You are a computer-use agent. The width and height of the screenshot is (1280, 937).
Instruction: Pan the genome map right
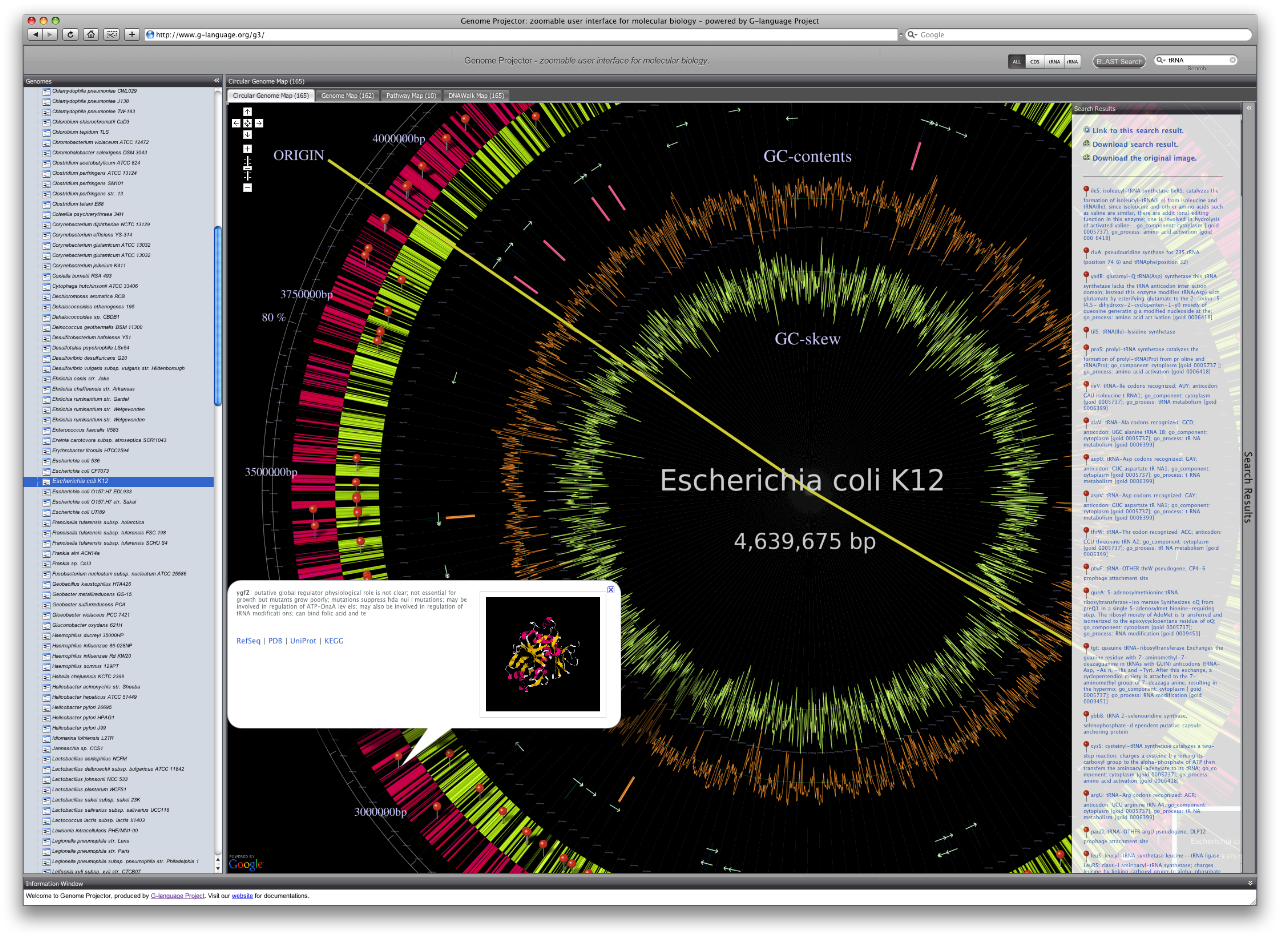coord(259,123)
